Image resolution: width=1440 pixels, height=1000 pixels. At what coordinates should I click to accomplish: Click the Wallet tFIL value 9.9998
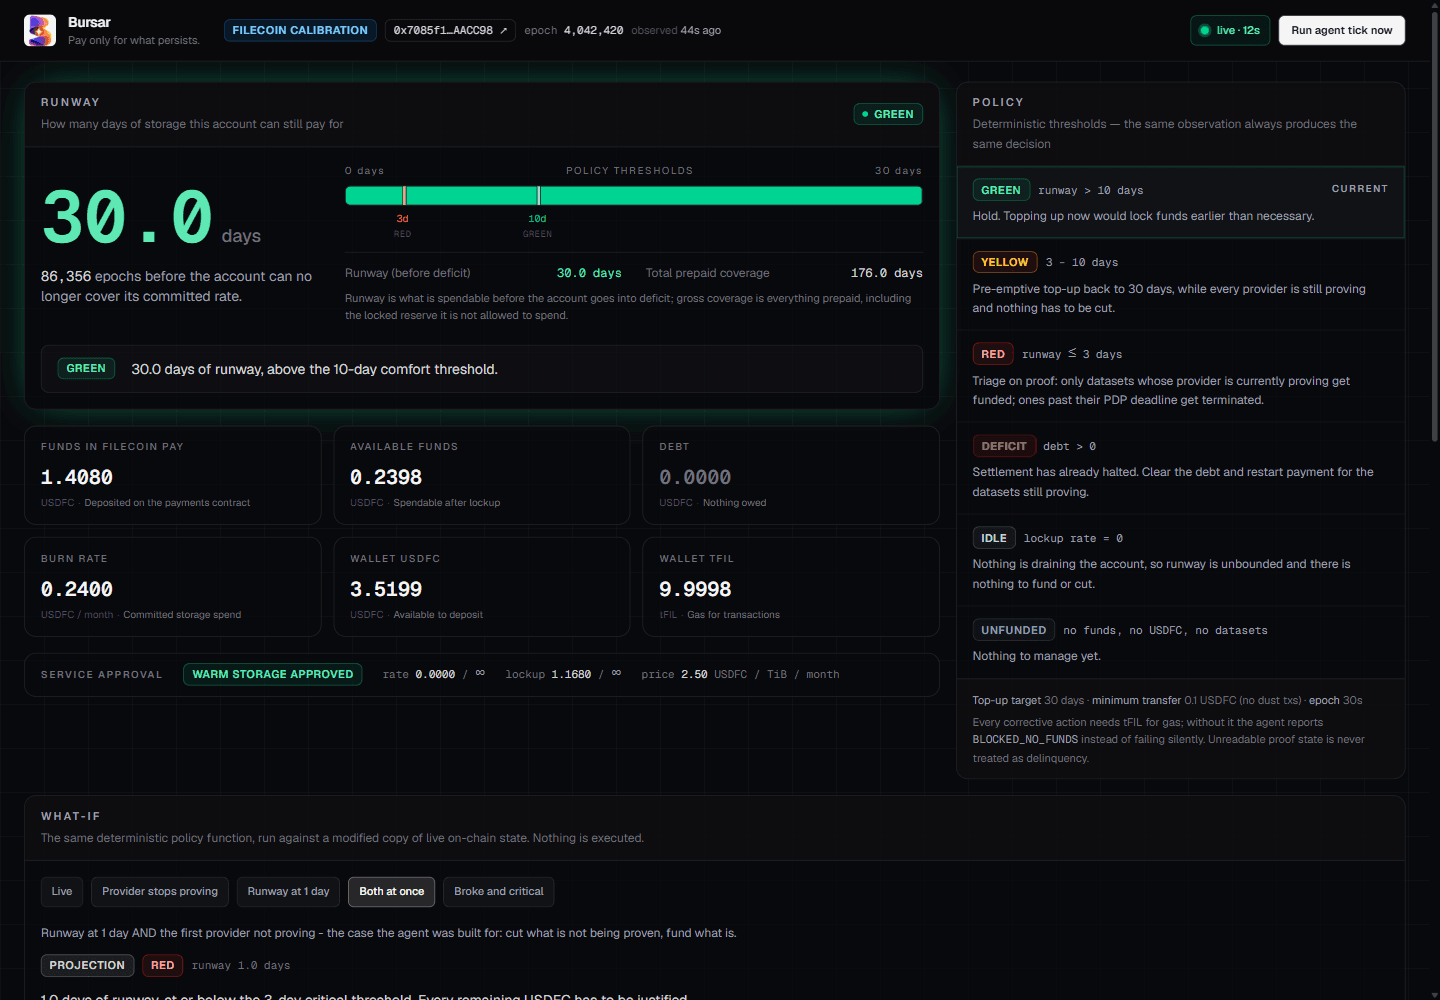click(695, 590)
